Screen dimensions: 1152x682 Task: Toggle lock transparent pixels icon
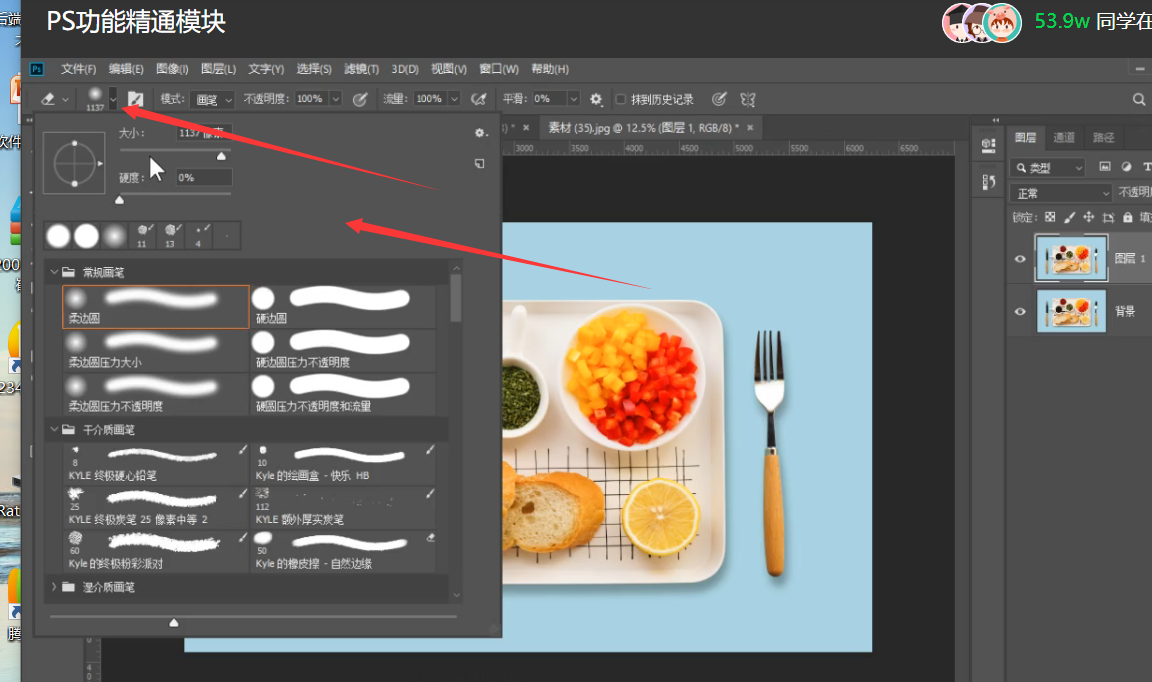coord(1050,217)
